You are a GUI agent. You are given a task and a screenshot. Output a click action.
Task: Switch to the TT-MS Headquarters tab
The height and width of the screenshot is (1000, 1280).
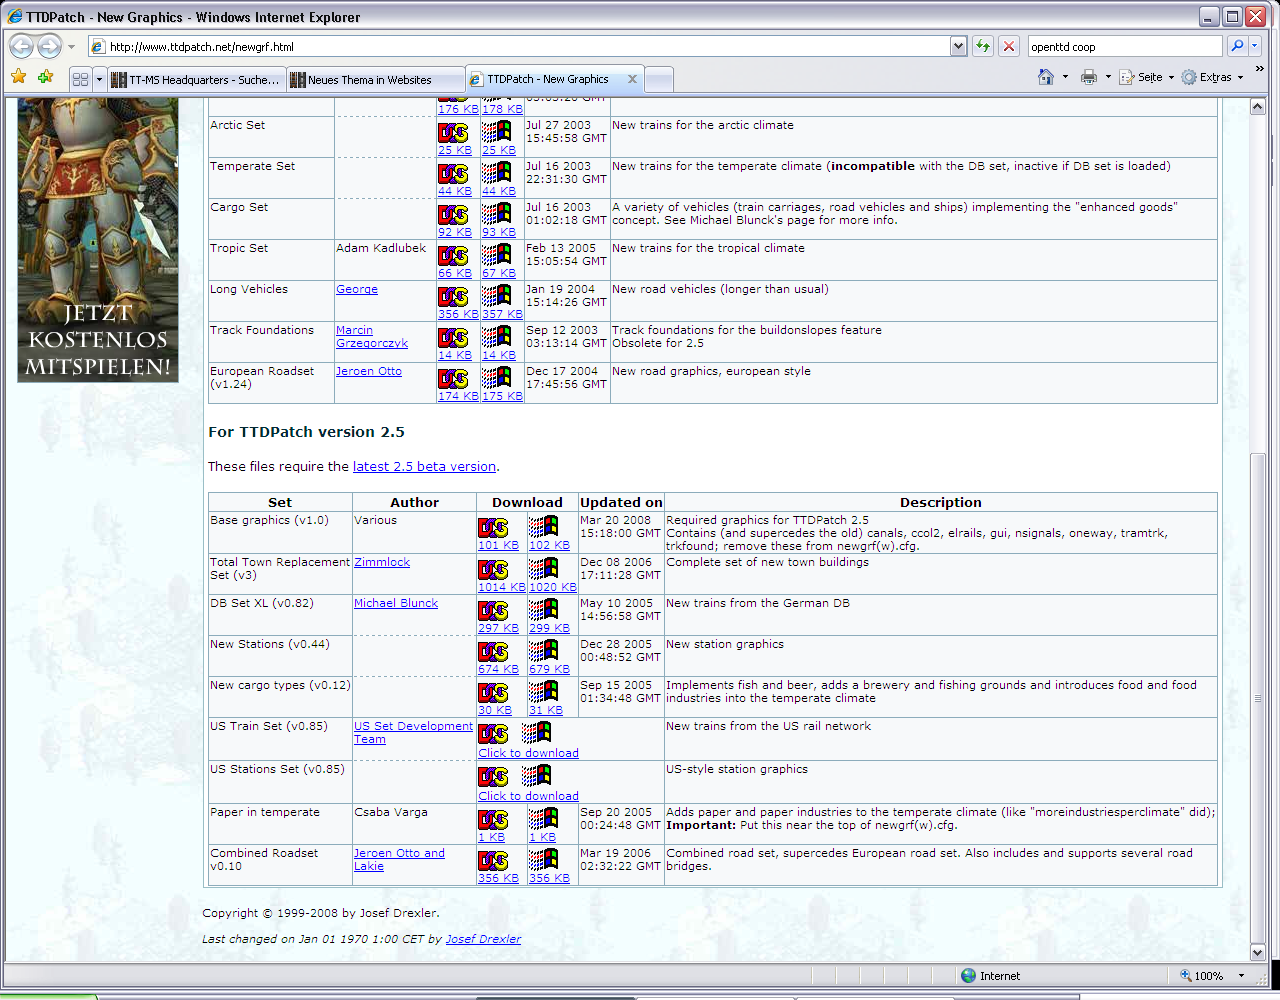pyautogui.click(x=196, y=80)
